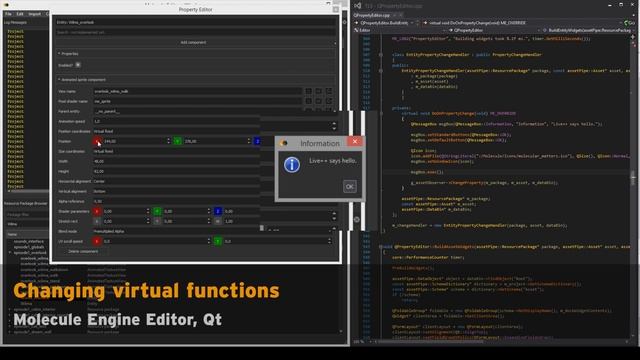This screenshot has height=360, width=640.
Task: Click the Stretch rect first value spinner
Action: [x=148, y=221]
